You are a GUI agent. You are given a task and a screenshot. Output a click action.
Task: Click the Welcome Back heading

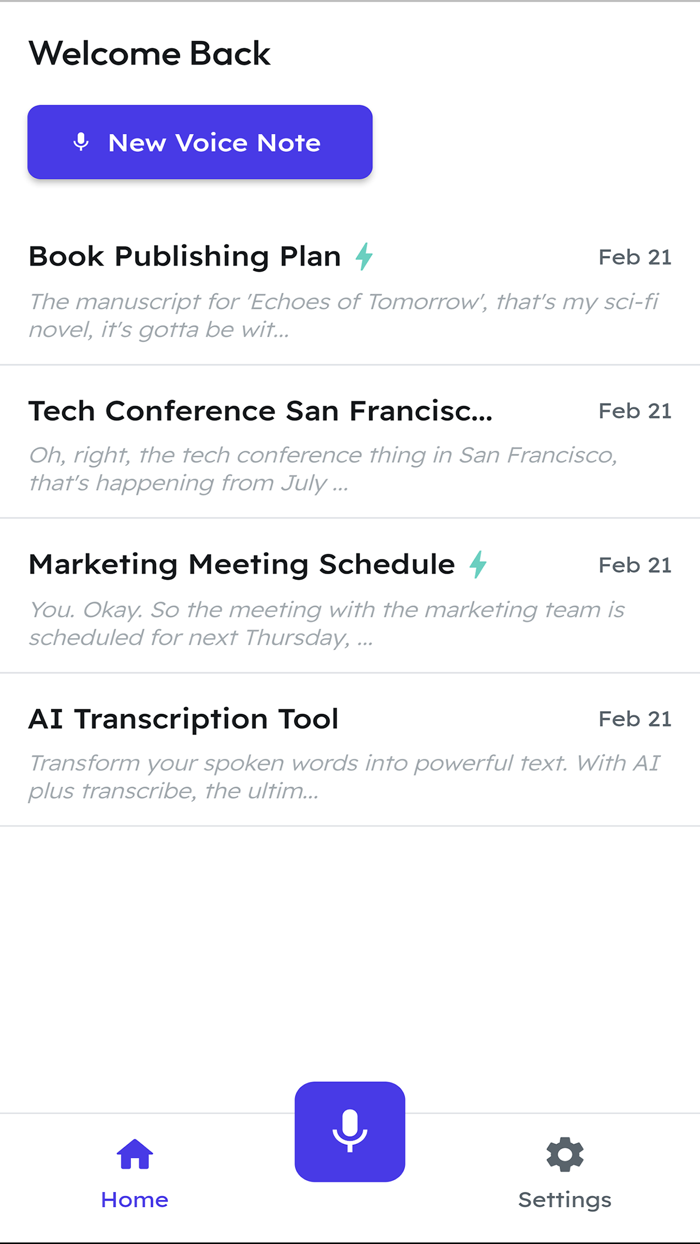[x=149, y=54]
